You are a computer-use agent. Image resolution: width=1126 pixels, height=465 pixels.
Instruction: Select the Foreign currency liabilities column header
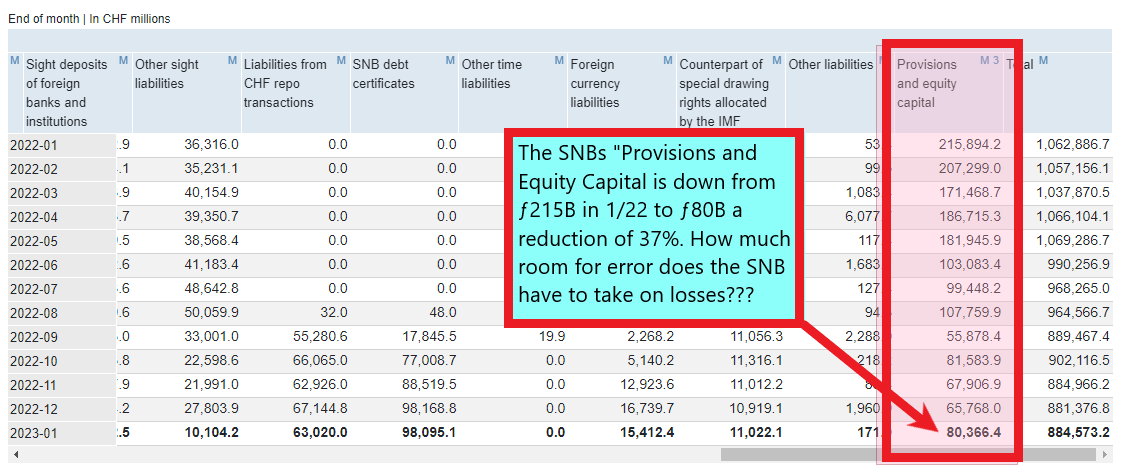point(595,83)
